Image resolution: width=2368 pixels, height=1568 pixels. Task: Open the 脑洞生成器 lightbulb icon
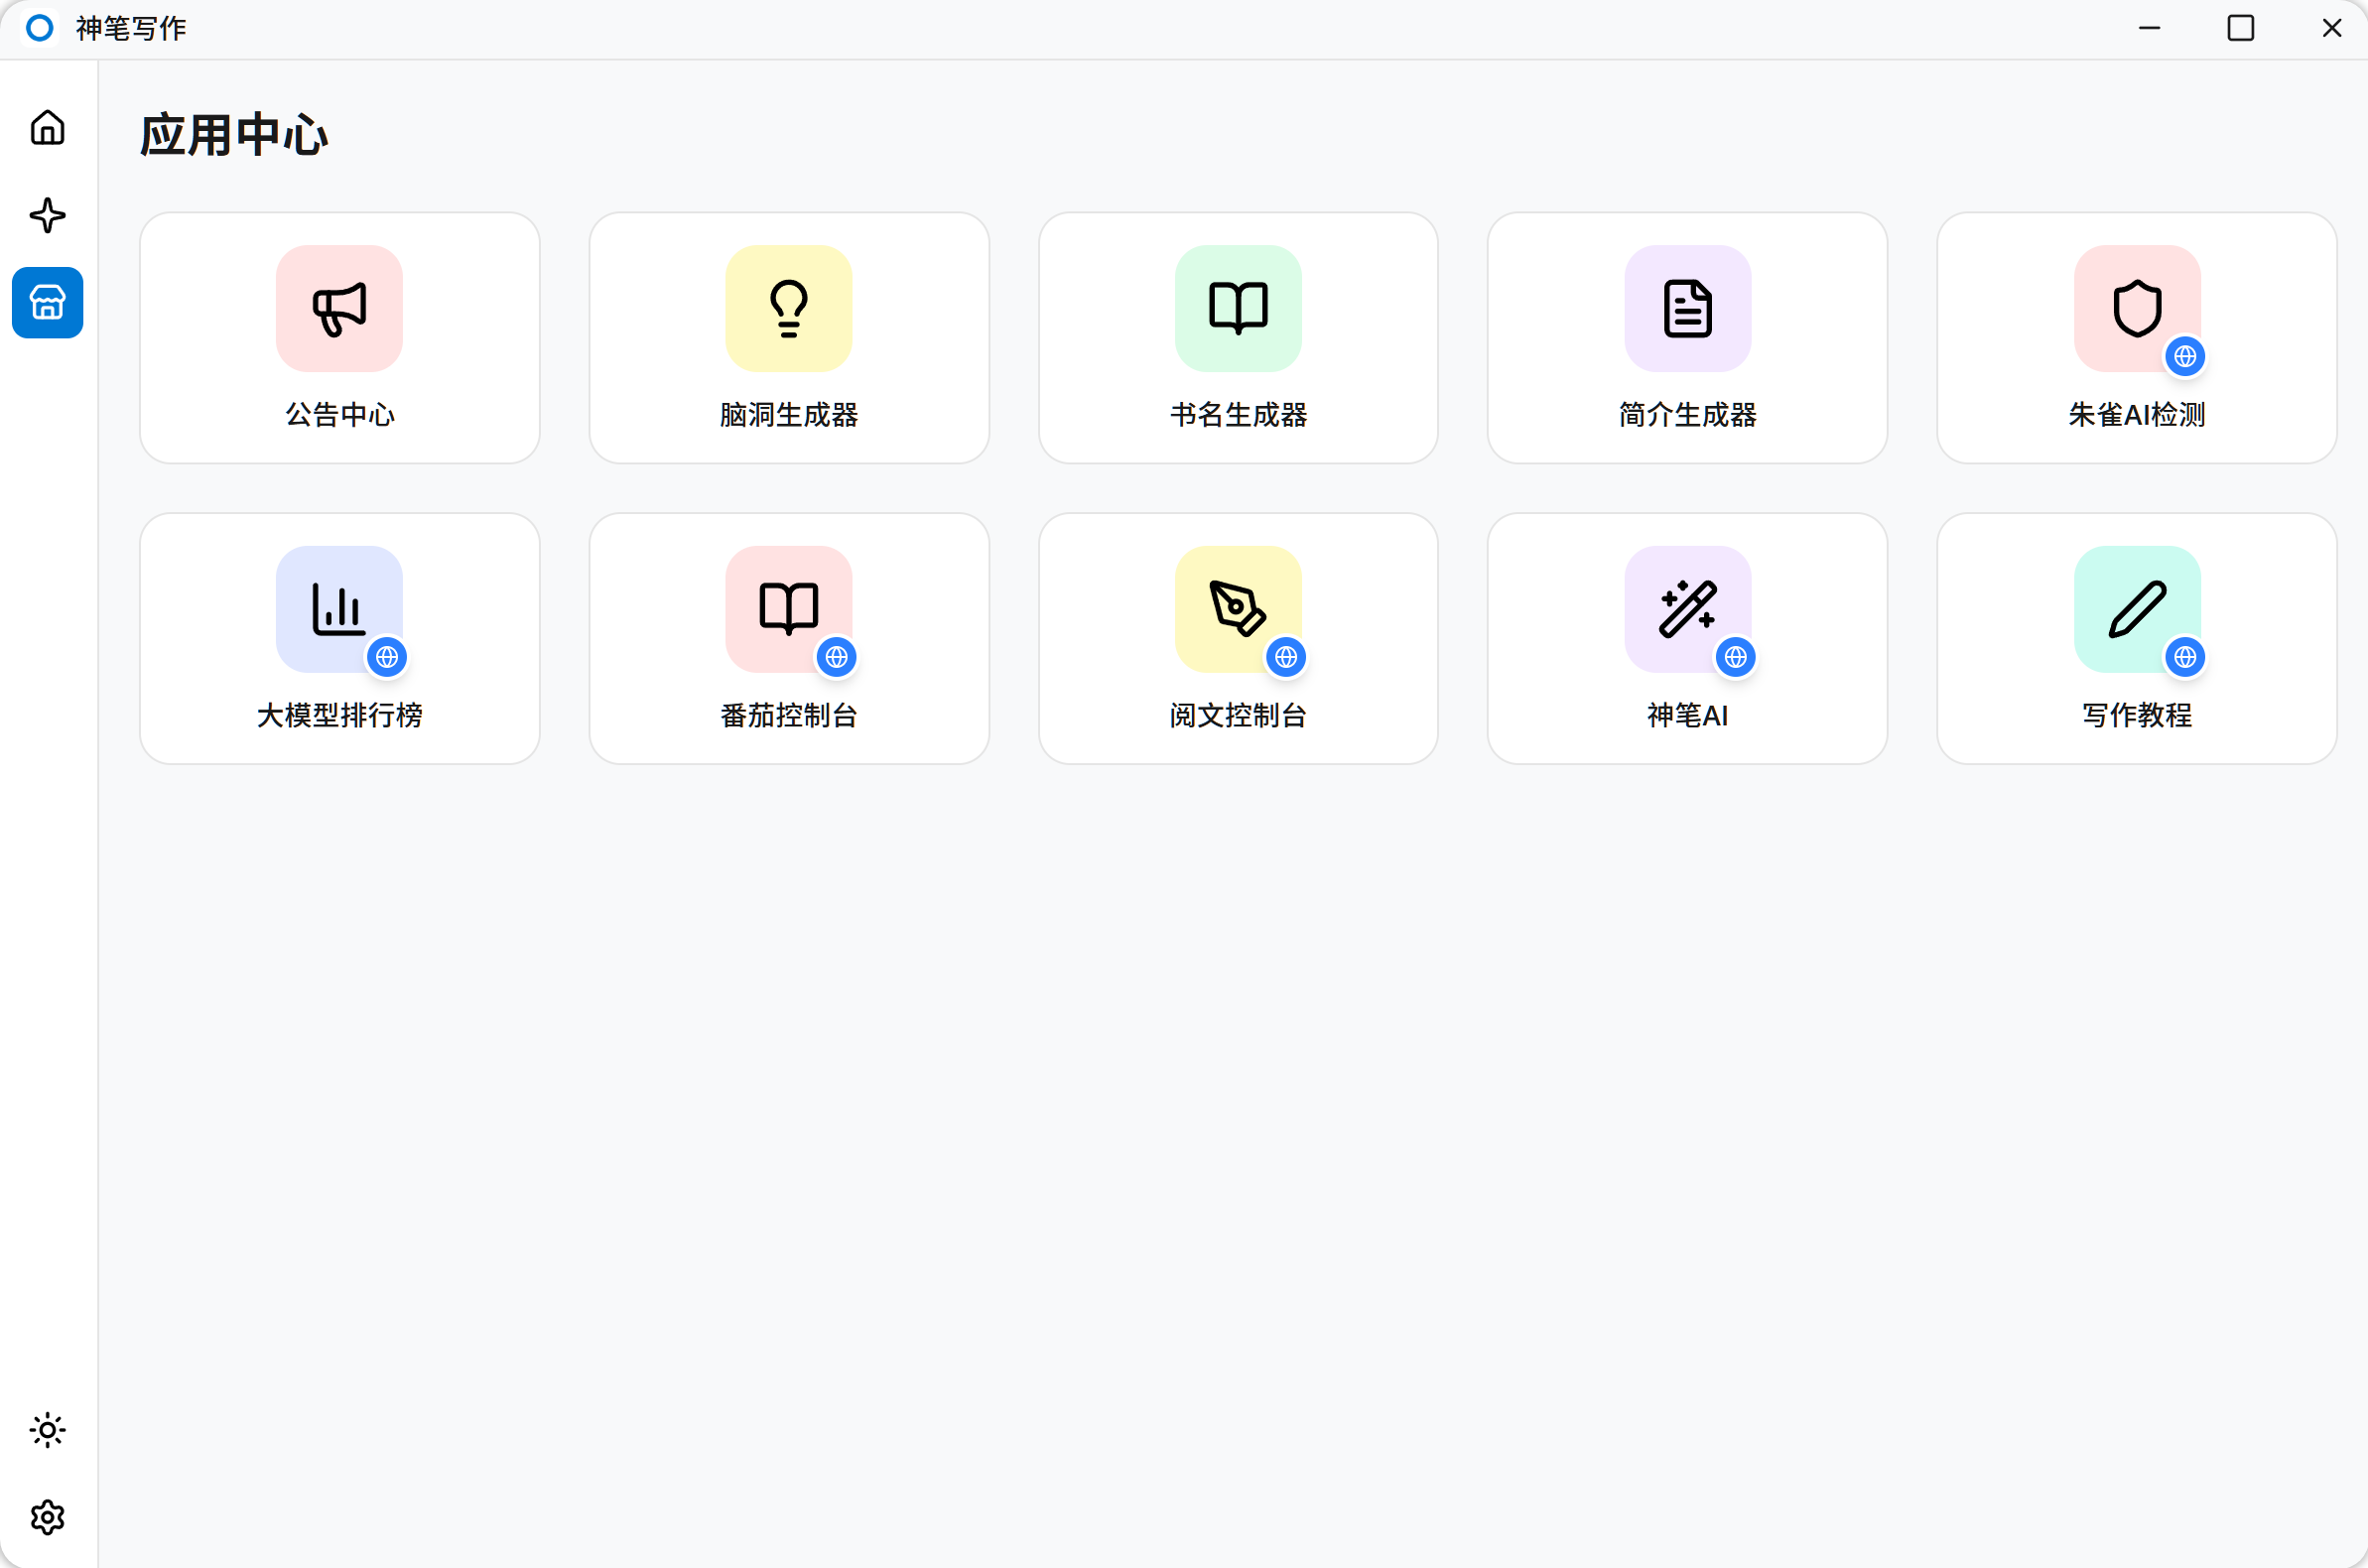(x=788, y=308)
